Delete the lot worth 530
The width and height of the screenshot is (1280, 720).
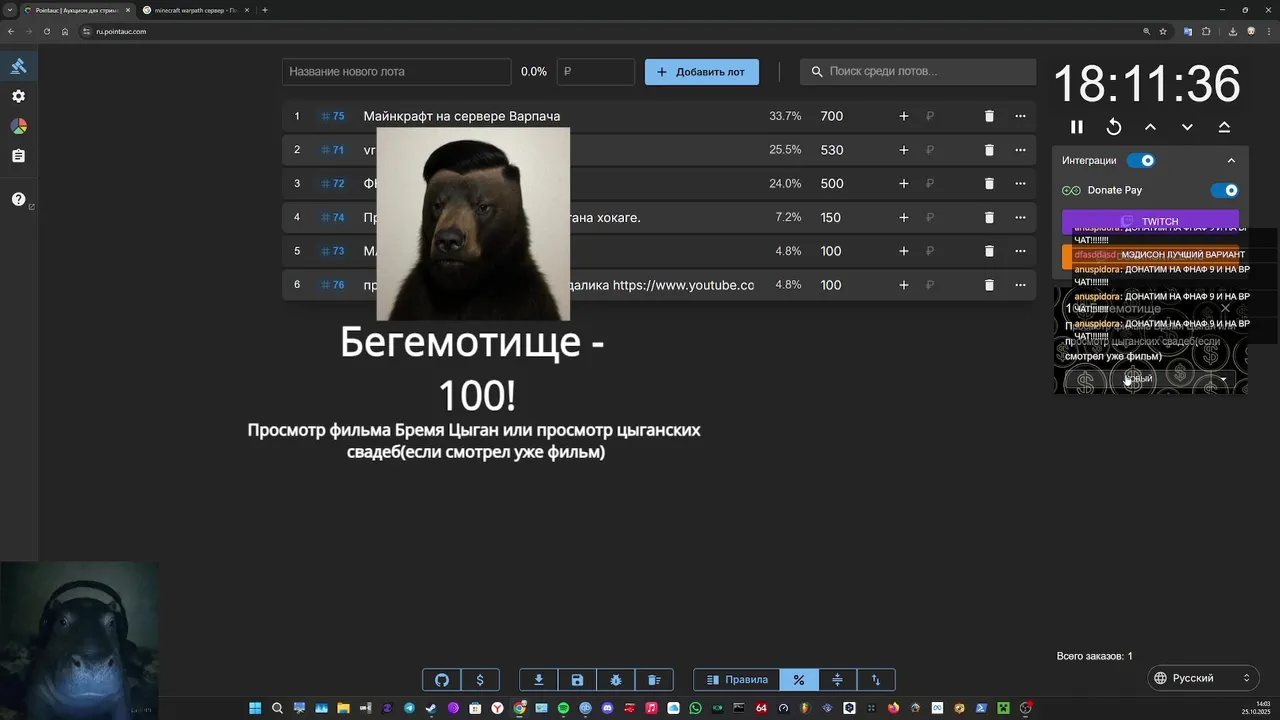tap(989, 150)
